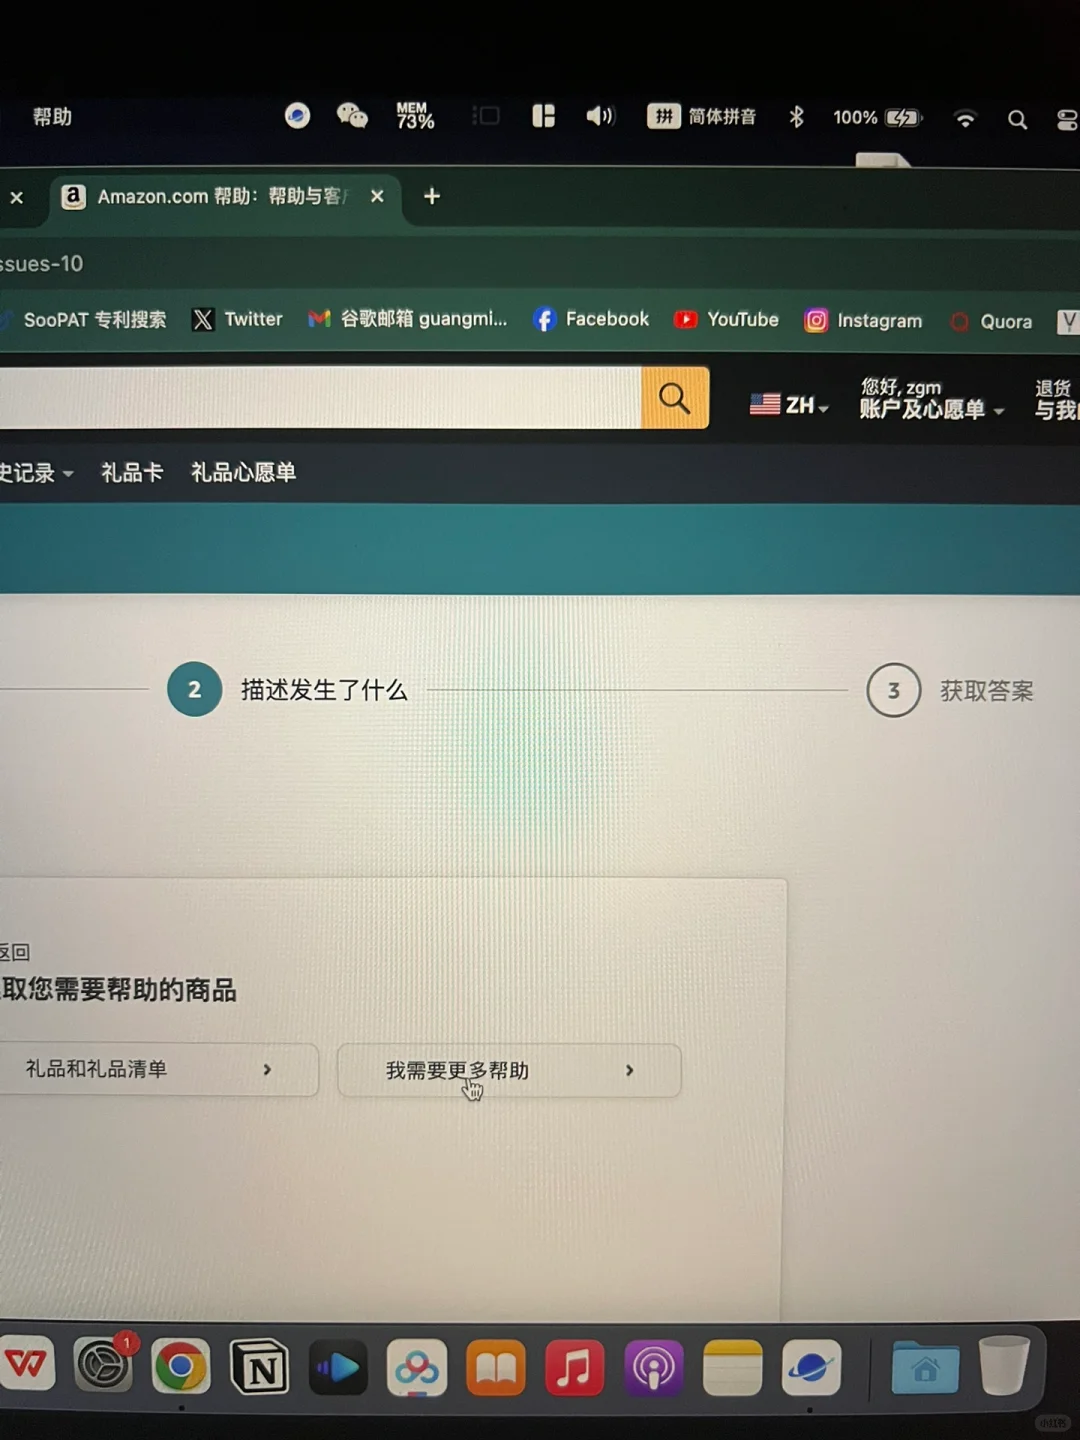Screen dimensions: 1080x1440
Task: Open the Bluetooth menu bar icon
Action: (x=796, y=117)
